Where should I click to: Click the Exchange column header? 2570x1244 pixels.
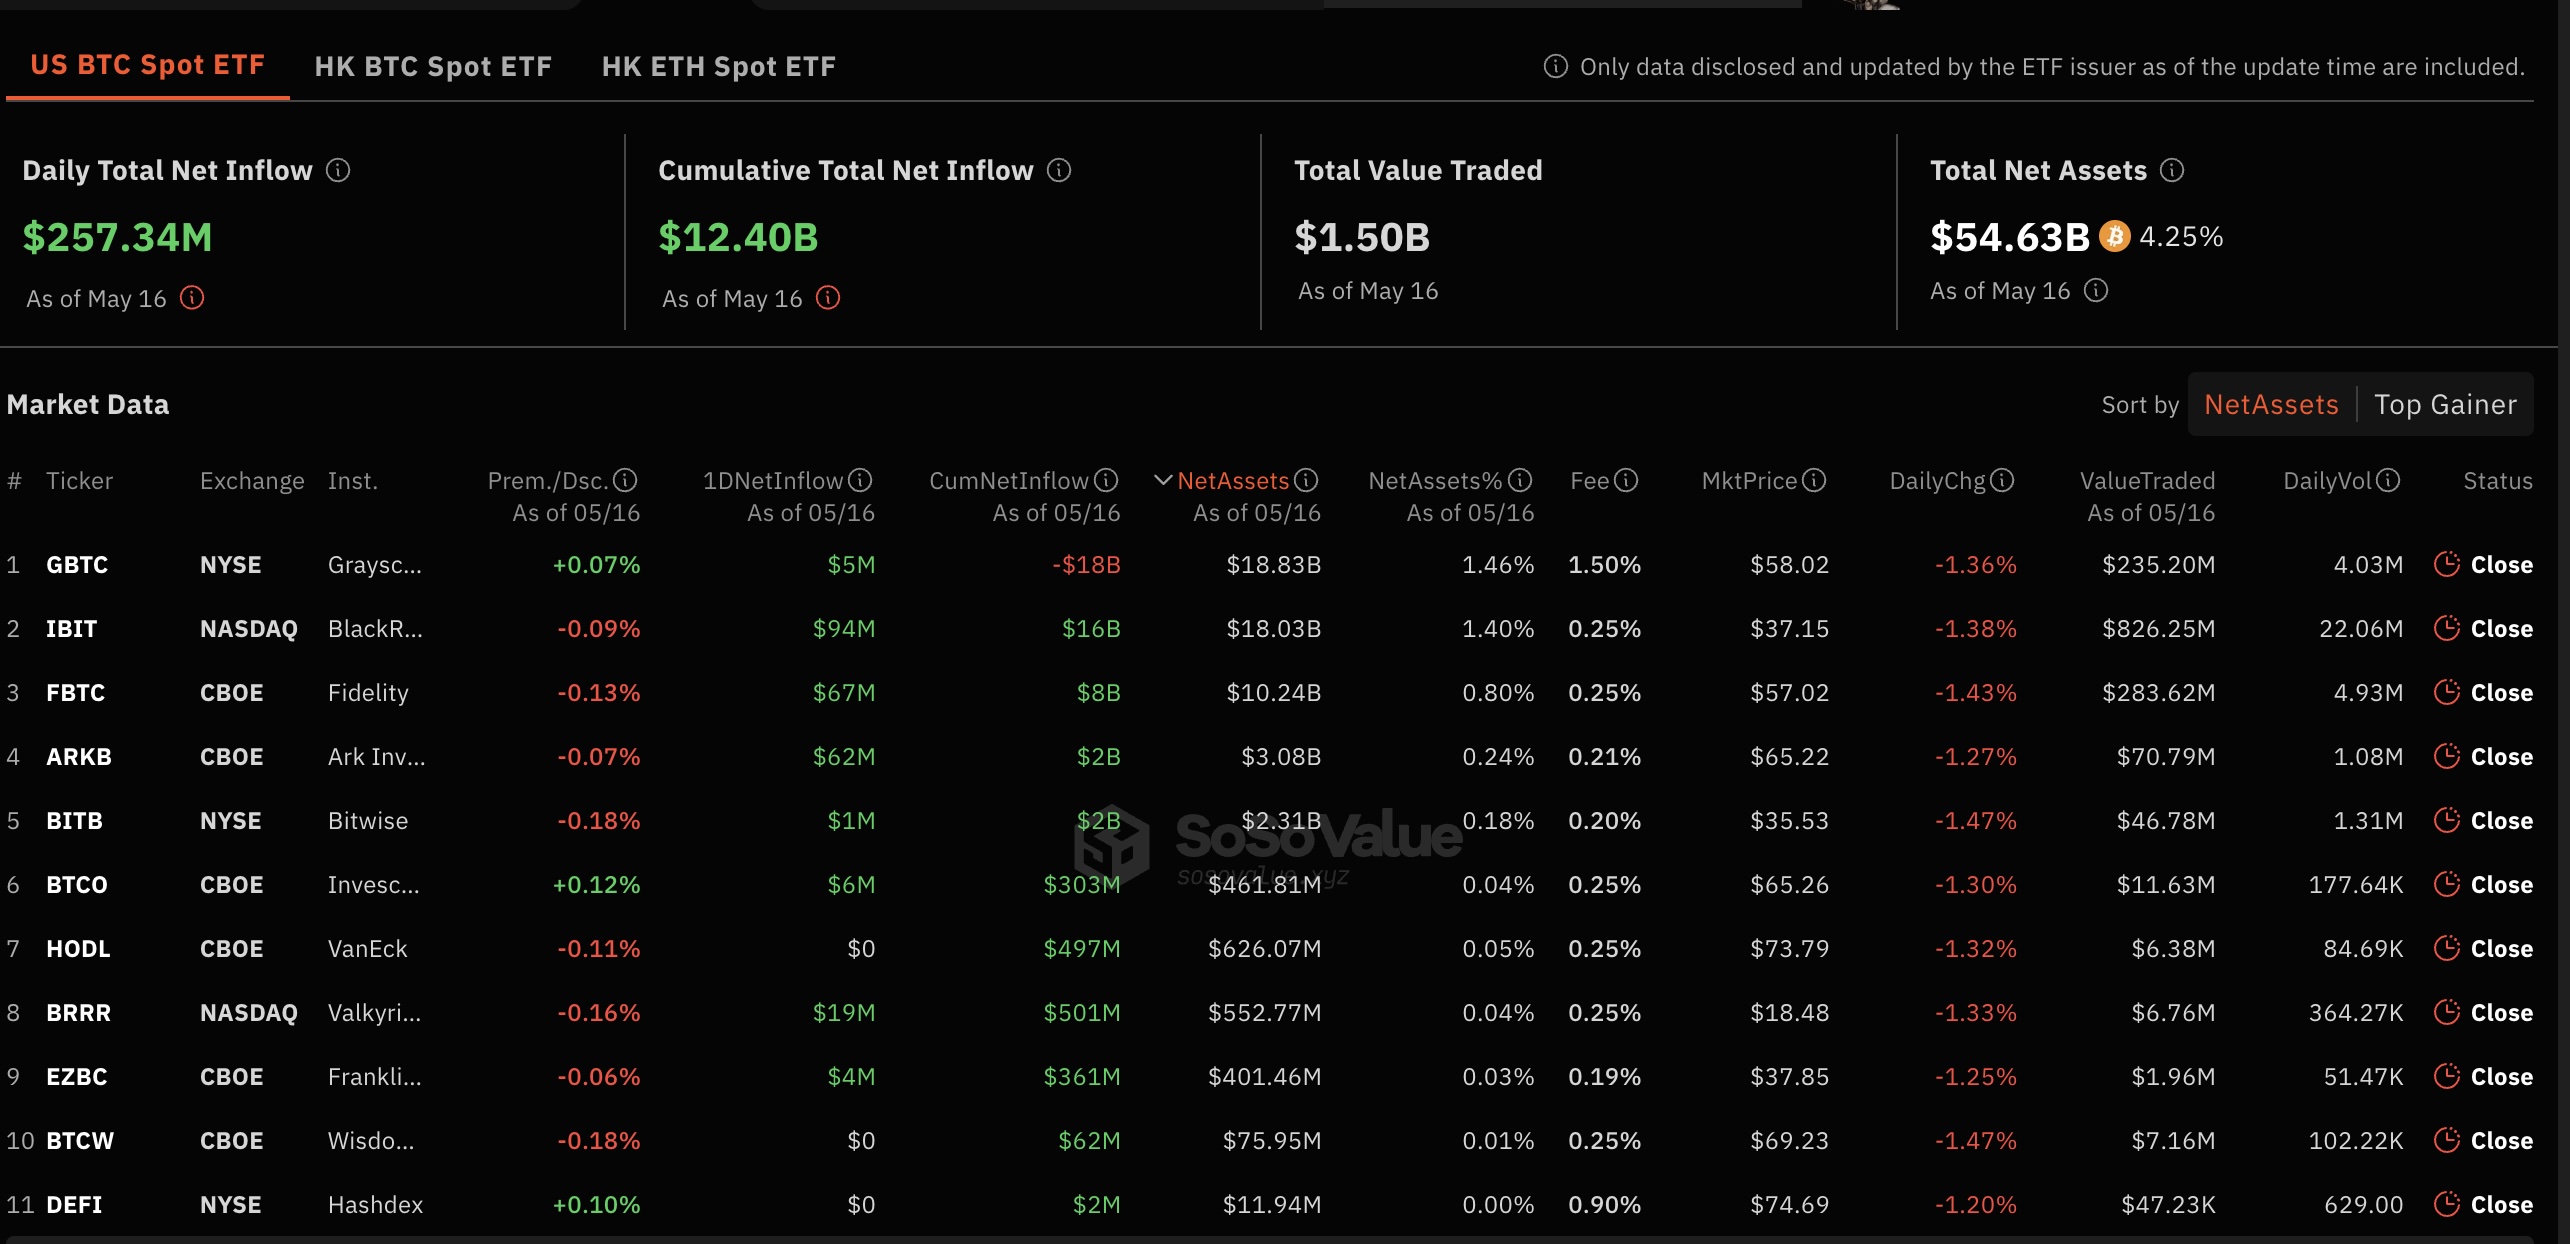point(252,481)
